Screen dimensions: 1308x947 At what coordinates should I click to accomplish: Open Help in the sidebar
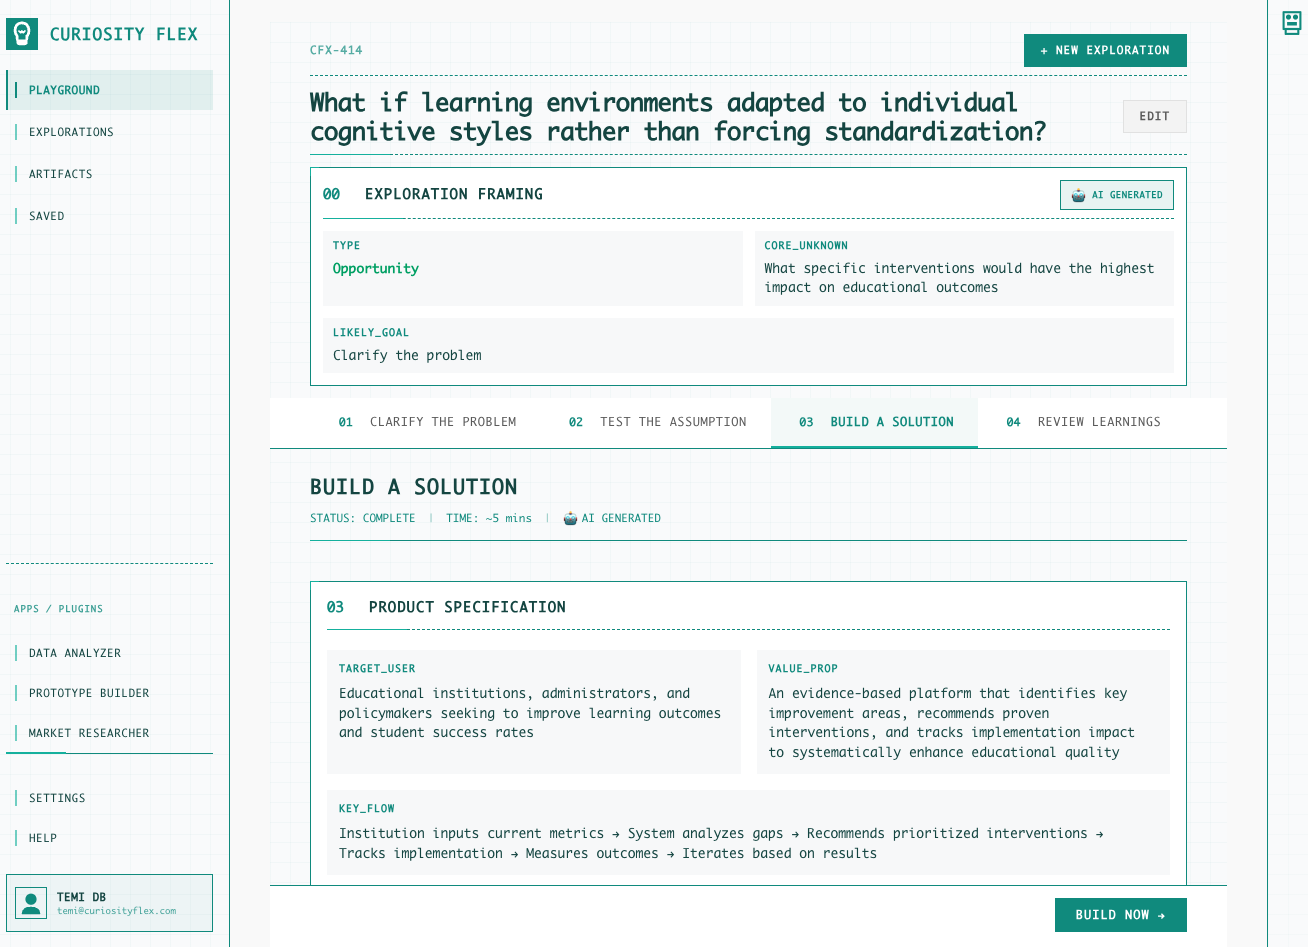click(x=43, y=838)
